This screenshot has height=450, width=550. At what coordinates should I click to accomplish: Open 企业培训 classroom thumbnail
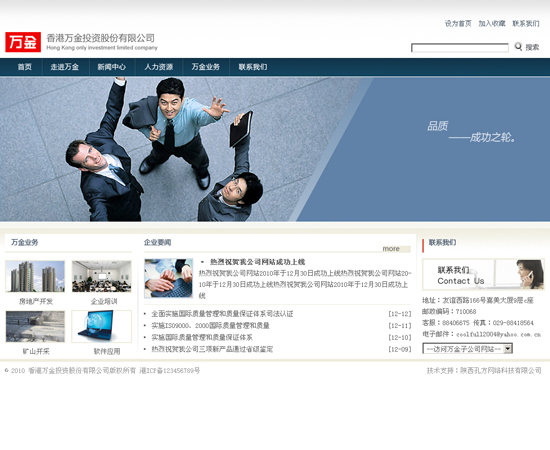(102, 276)
